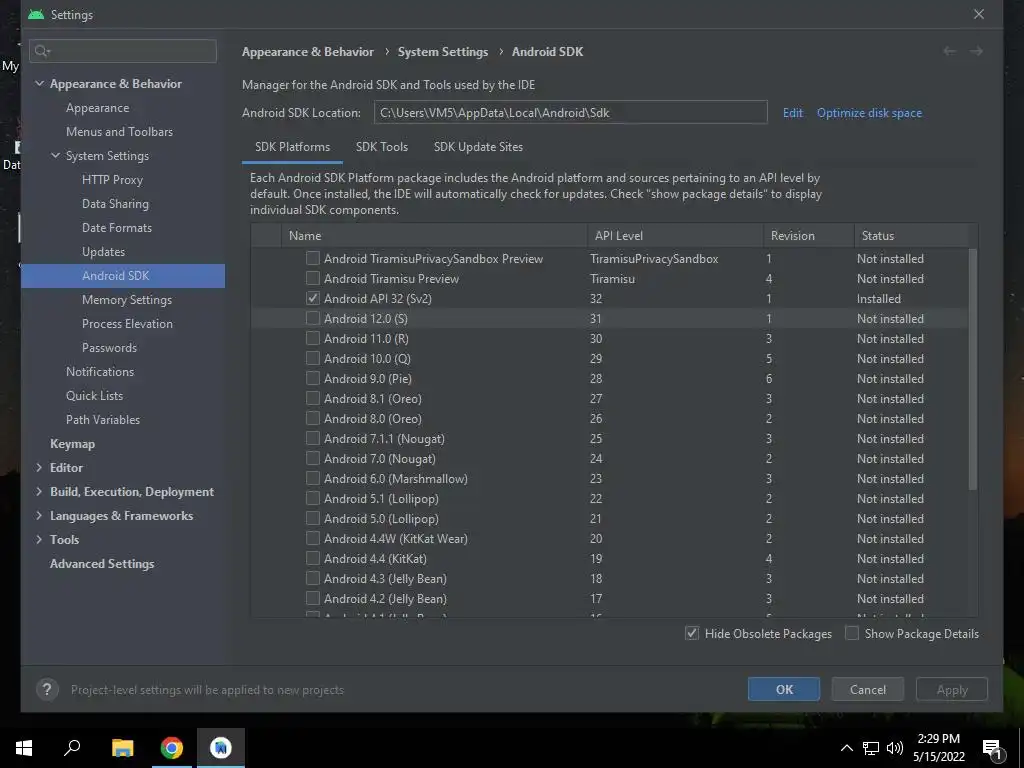Open Path Variables settings
This screenshot has height=768, width=1024.
[103, 420]
